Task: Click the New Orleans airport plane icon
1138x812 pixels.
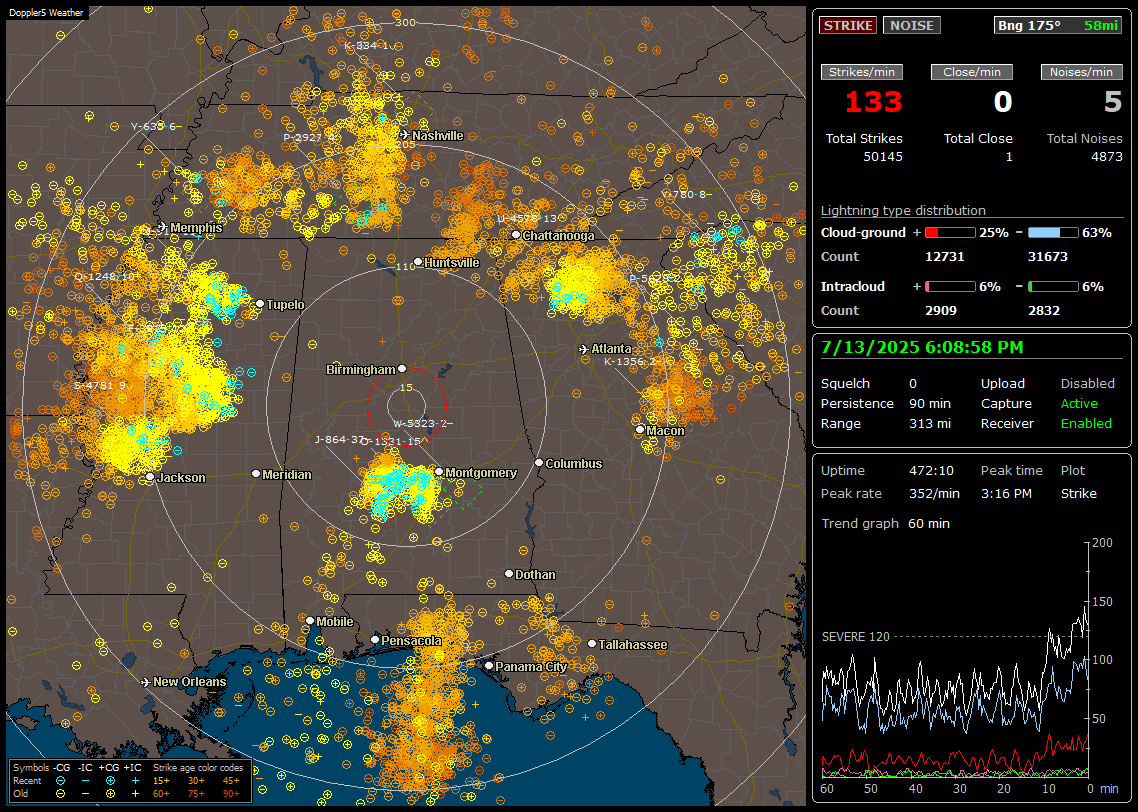Action: tap(145, 682)
